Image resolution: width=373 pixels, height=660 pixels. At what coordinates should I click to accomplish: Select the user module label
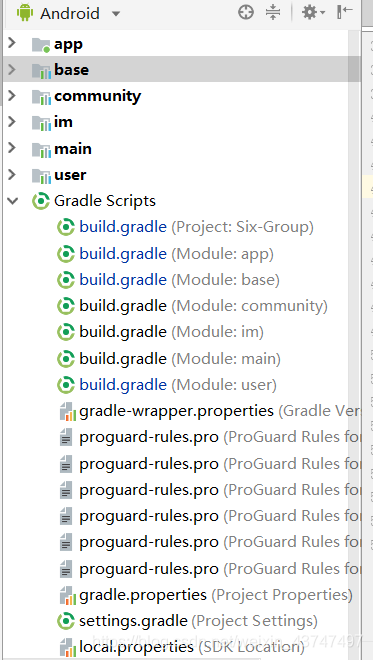pos(70,175)
